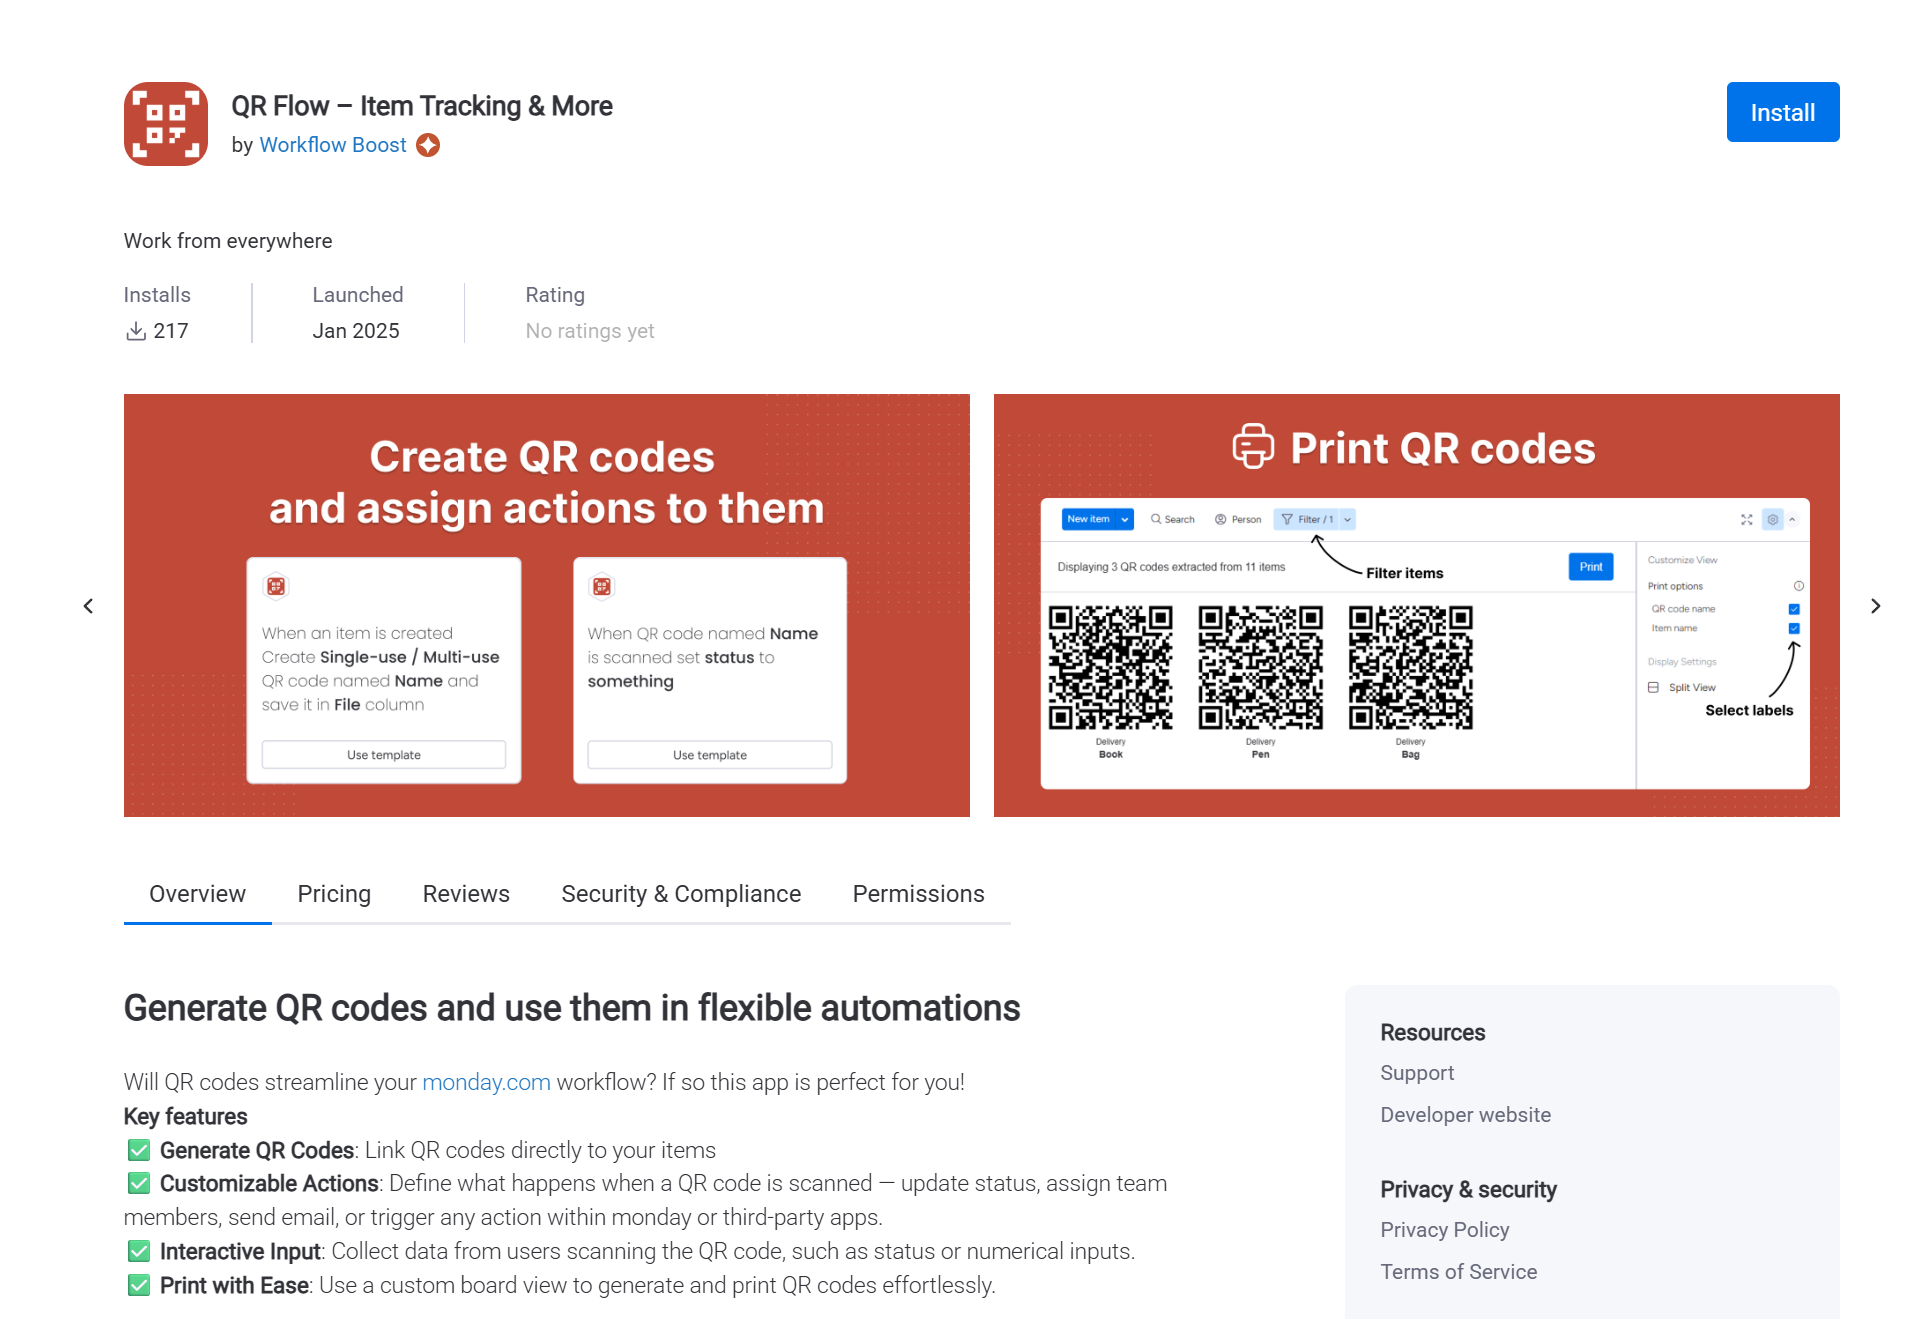Image resolution: width=1918 pixels, height=1319 pixels.
Task: Open the Privacy Policy link
Action: tap(1444, 1230)
